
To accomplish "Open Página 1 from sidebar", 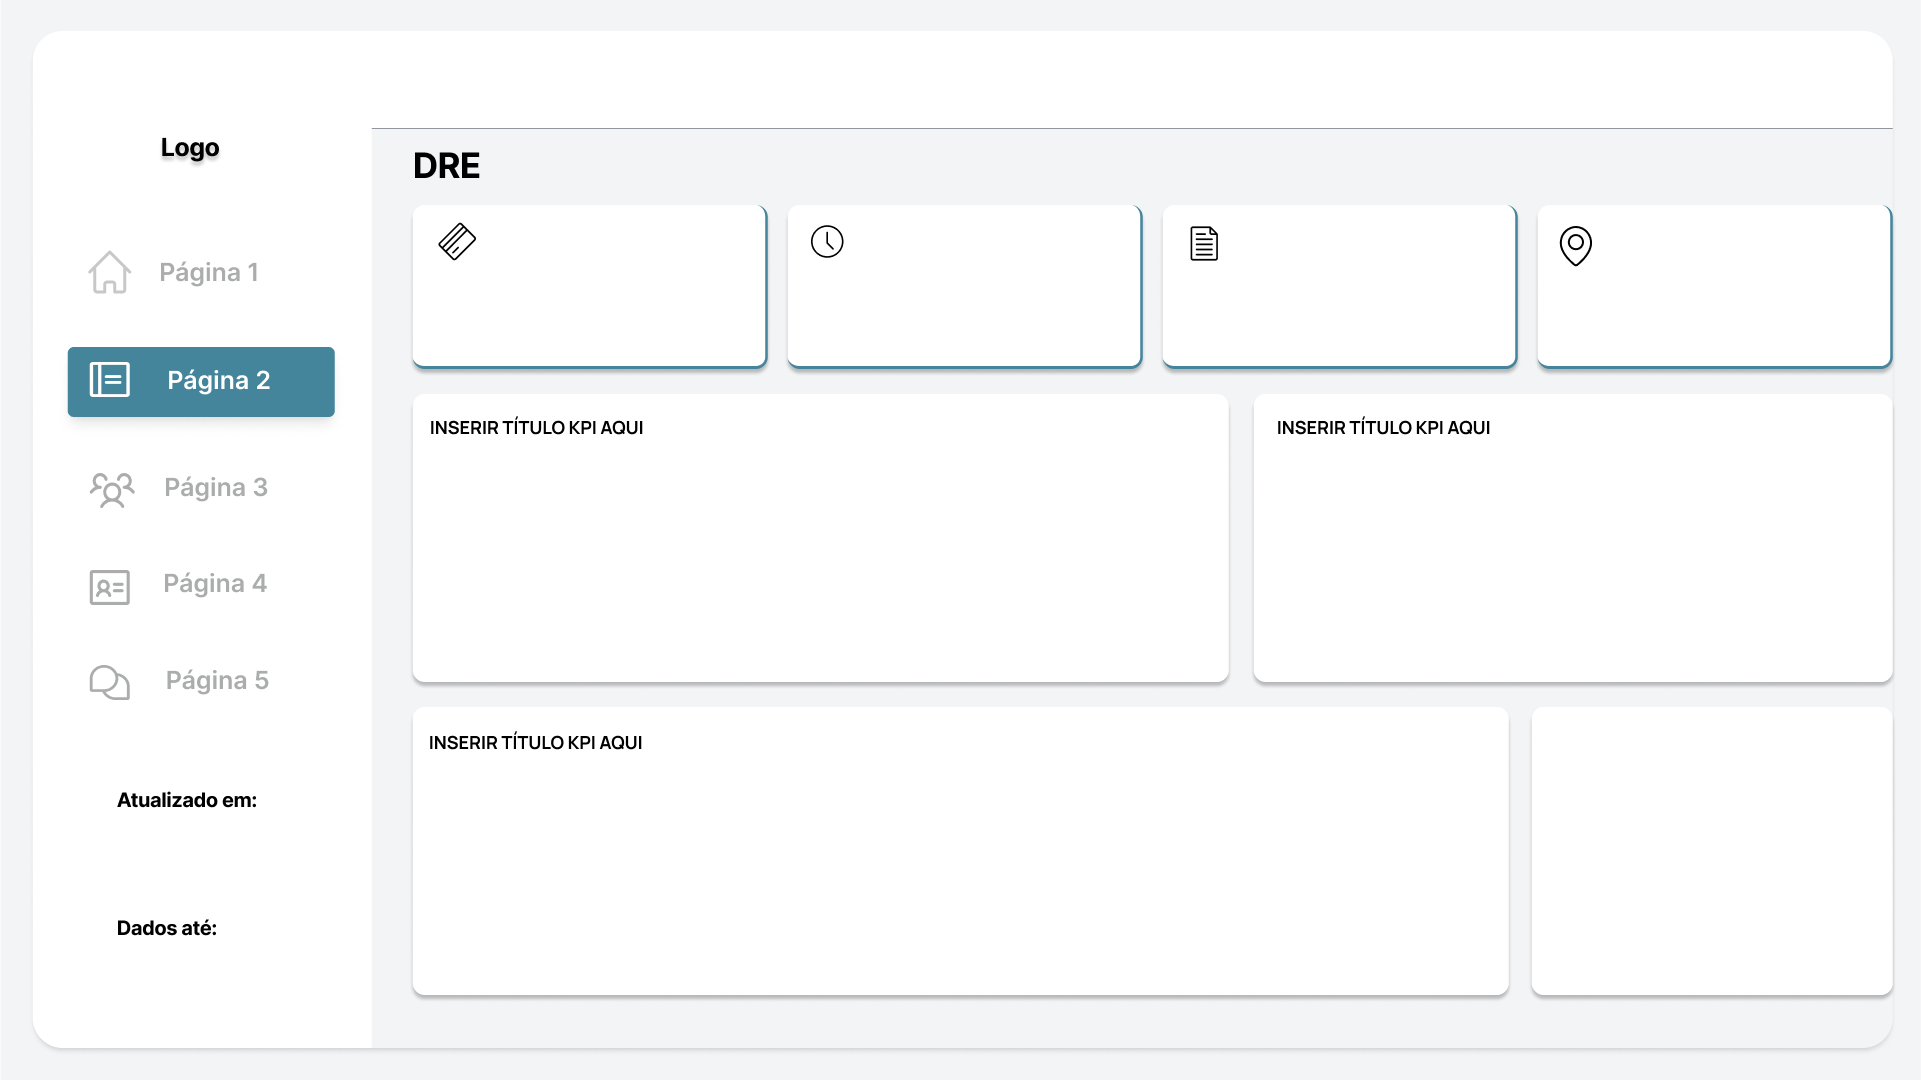I will click(209, 272).
